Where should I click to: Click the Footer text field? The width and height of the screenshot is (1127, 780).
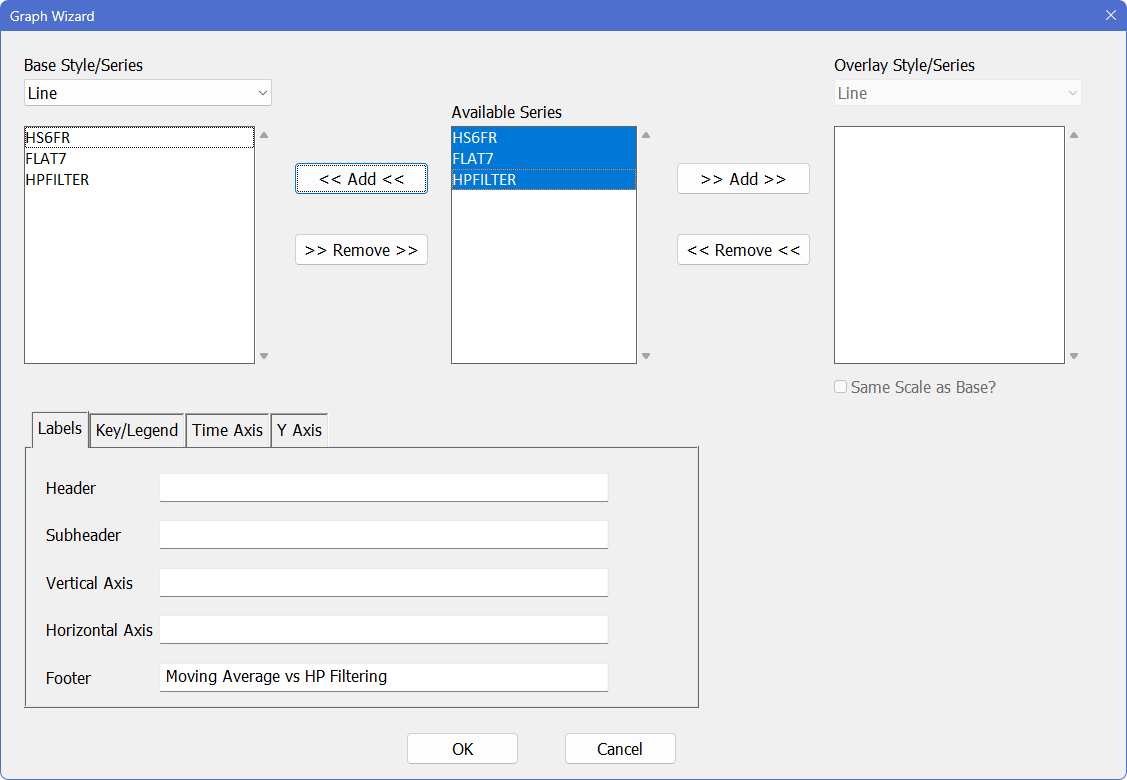[383, 677]
